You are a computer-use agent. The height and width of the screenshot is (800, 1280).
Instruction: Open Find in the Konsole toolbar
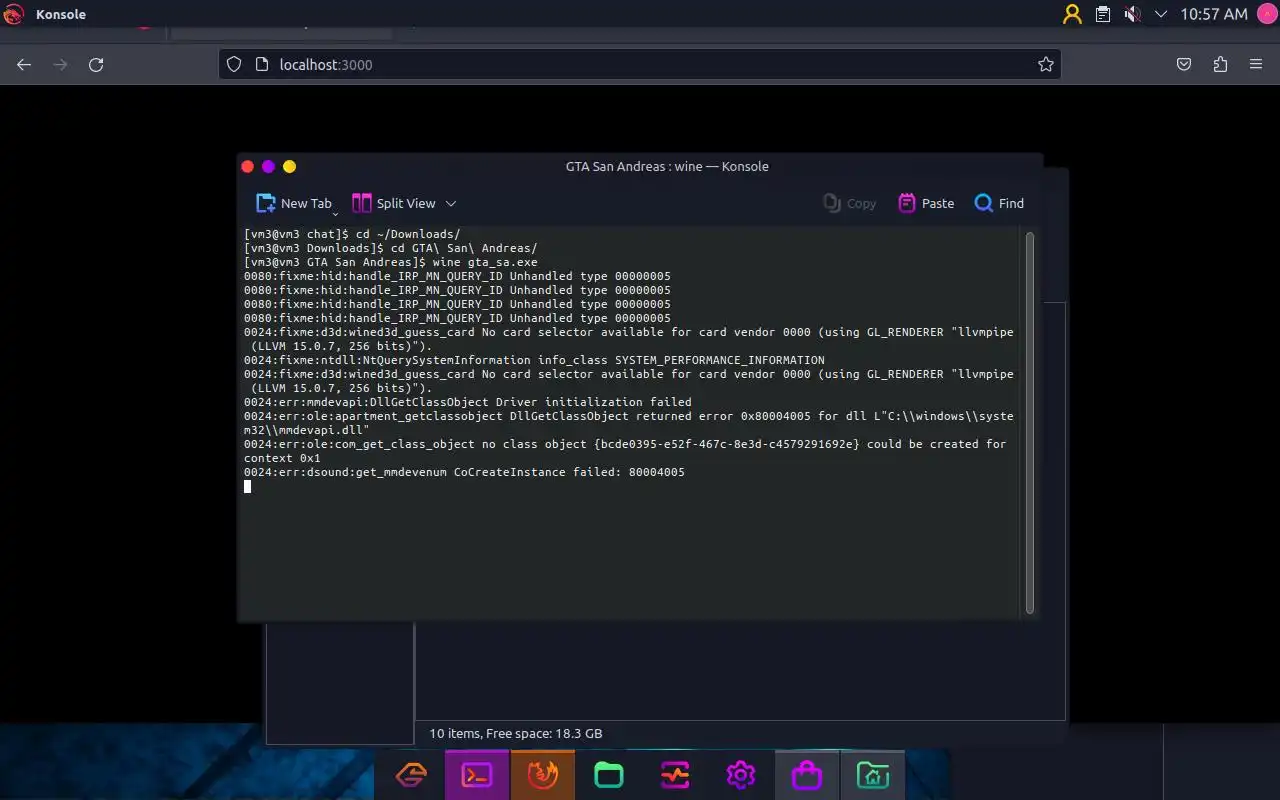point(999,203)
